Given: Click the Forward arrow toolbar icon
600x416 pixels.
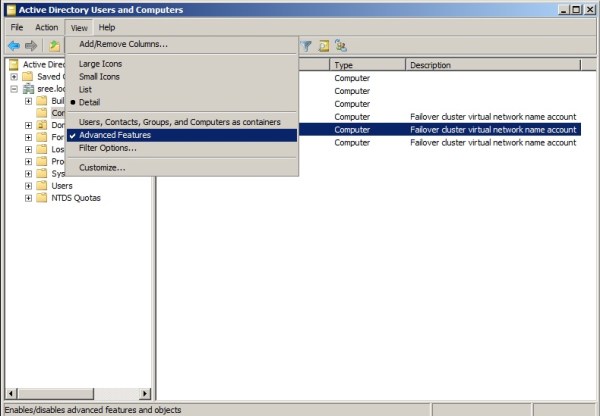Looking at the screenshot, I should click(31, 46).
